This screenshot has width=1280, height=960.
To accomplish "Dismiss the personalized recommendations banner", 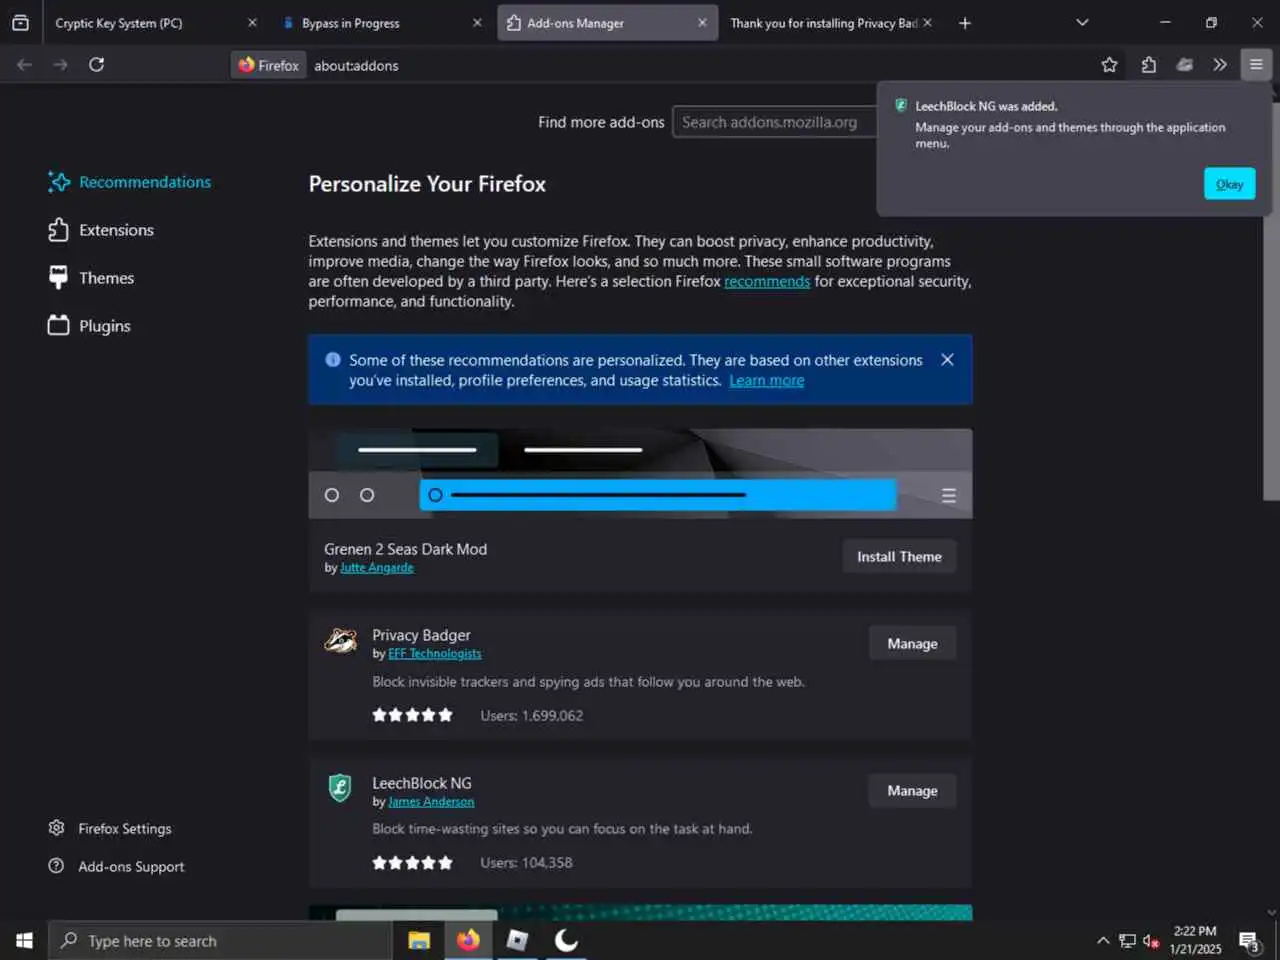I will coord(947,360).
